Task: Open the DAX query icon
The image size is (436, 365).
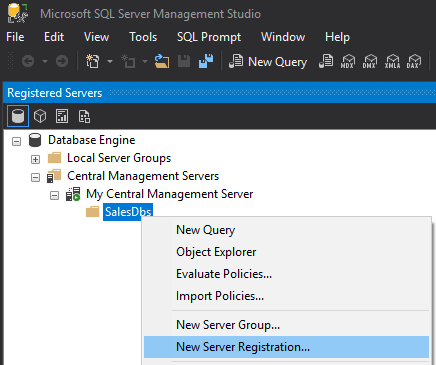Action: pos(414,62)
